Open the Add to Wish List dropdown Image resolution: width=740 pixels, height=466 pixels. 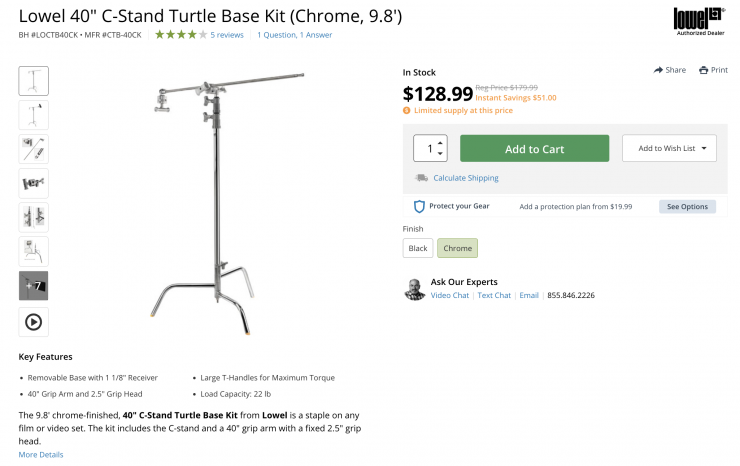[x=669, y=149]
